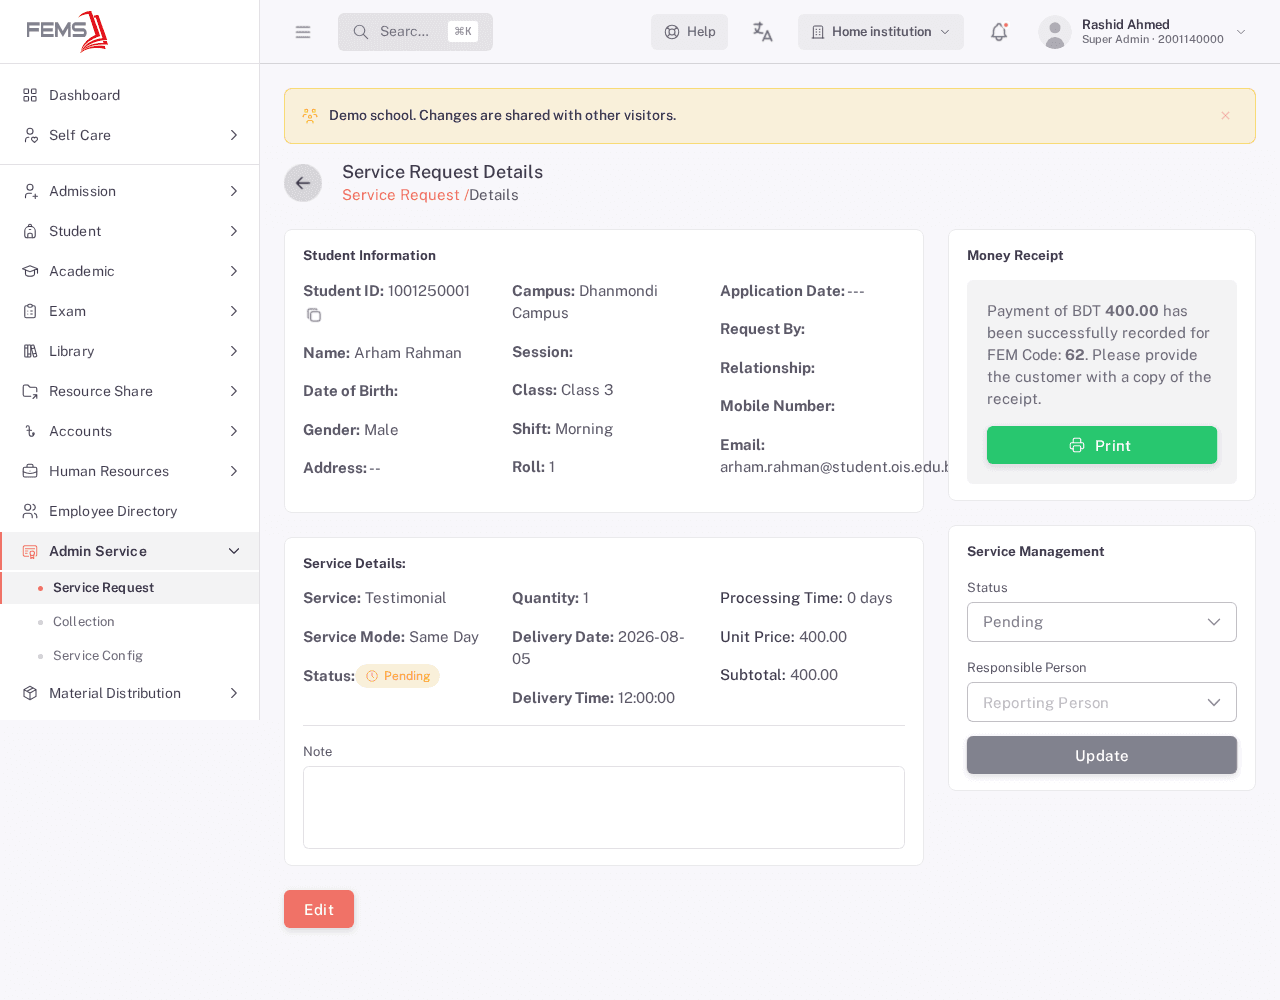Click the FEMS logo
Viewport: 1280px width, 1000px height.
[x=67, y=31]
